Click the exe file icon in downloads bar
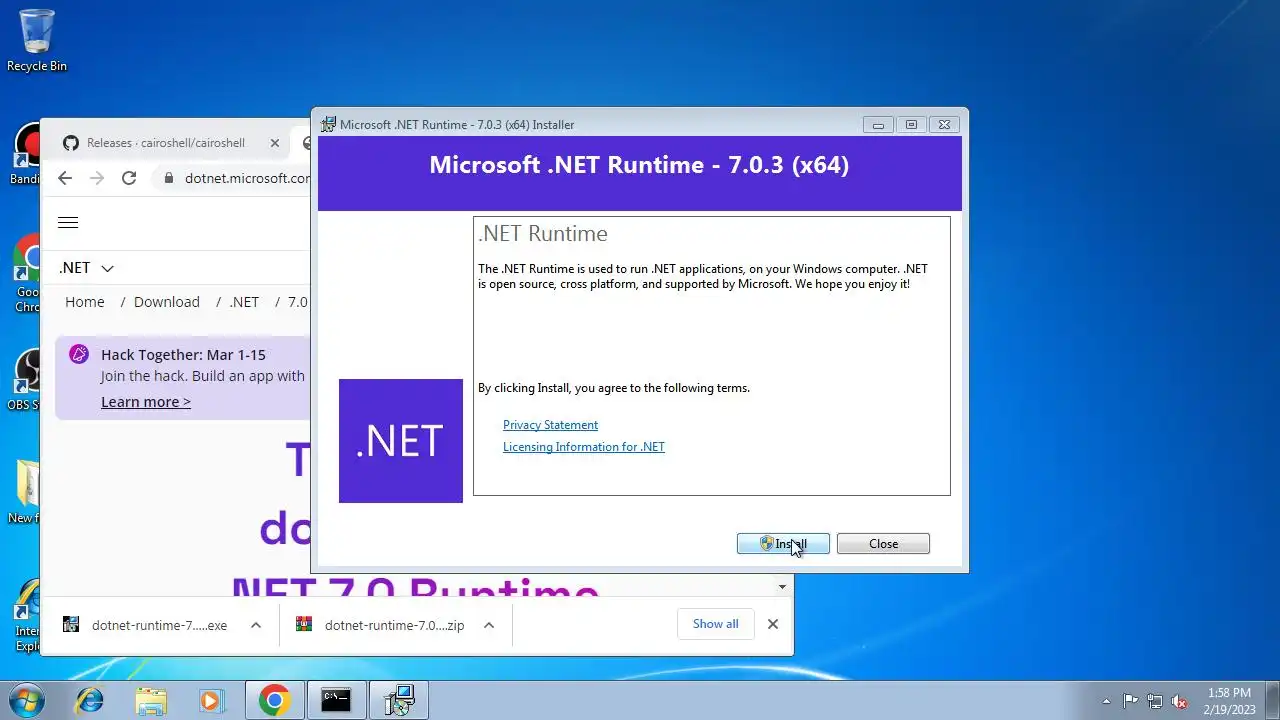 [71, 624]
